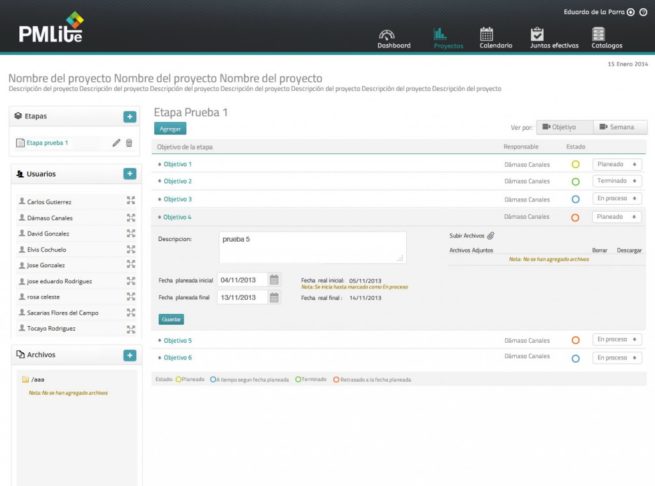Edit Etapa prueba 1 pencil icon

(116, 143)
